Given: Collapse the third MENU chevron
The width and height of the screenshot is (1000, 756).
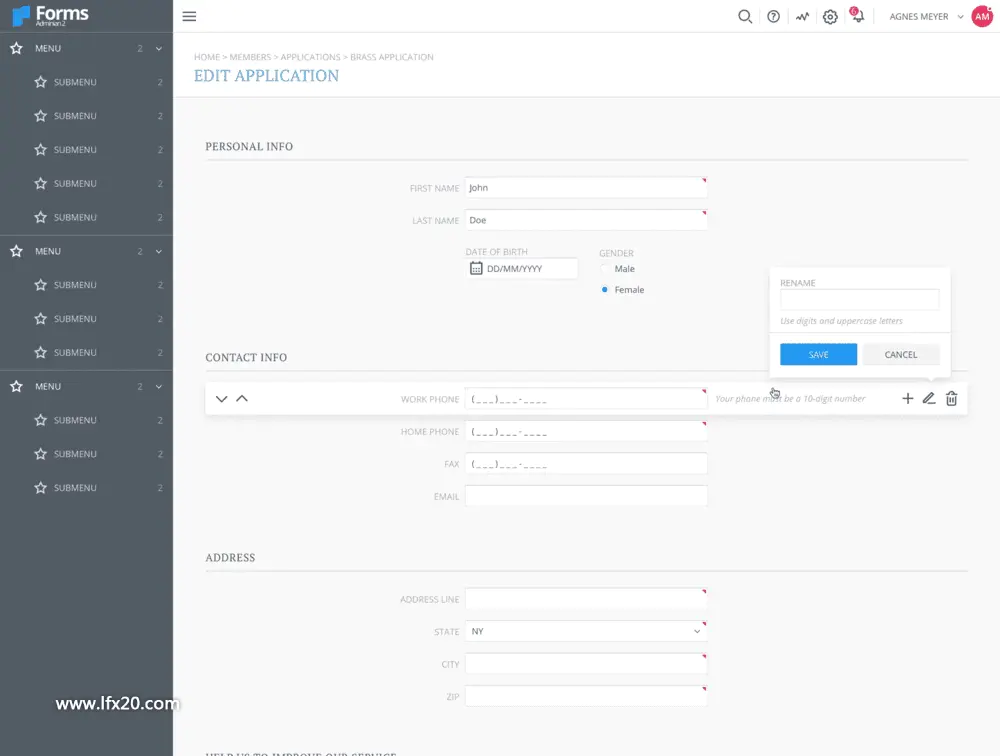Looking at the screenshot, I should pyautogui.click(x=159, y=387).
